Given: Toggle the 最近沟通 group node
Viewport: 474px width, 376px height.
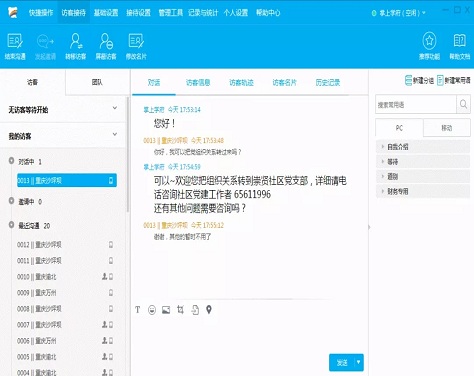Looking at the screenshot, I should pyautogui.click(x=11, y=225).
